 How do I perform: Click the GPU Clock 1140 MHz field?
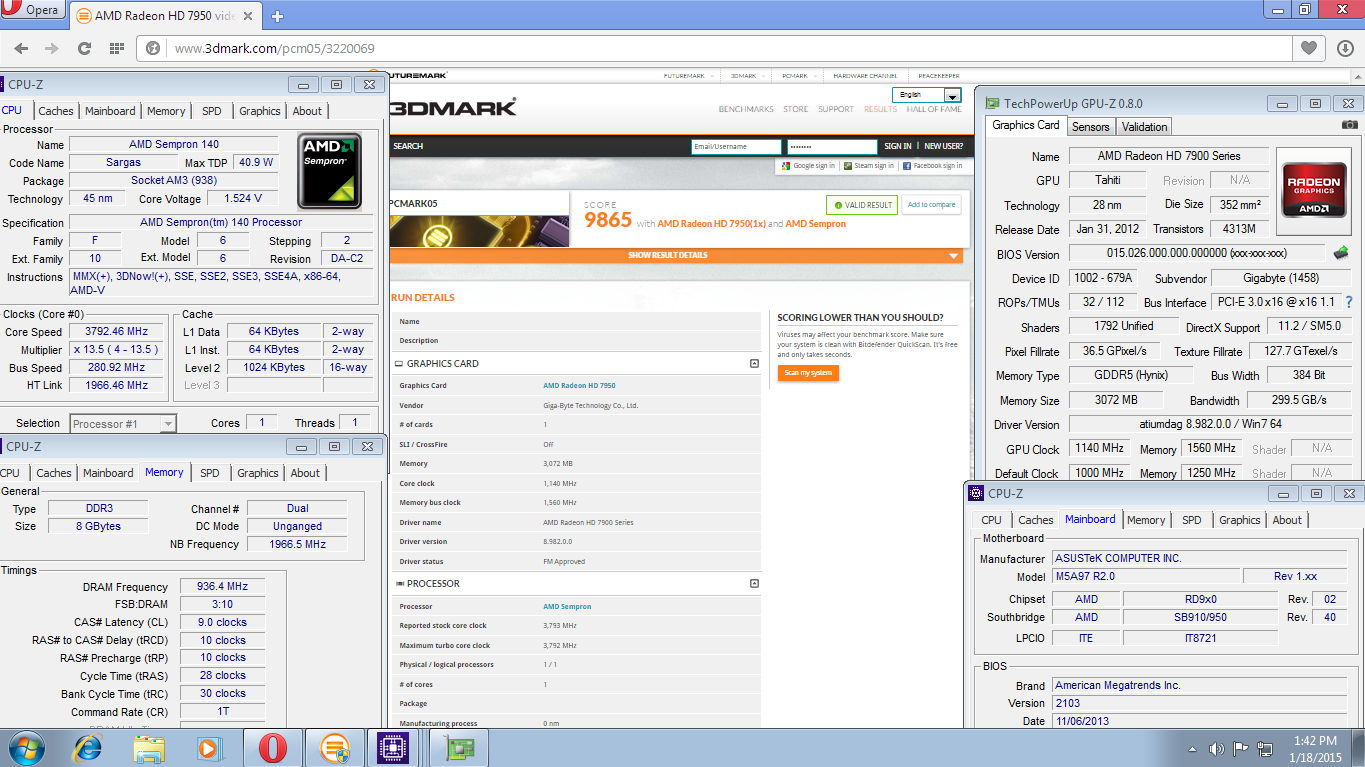[x=1101, y=449]
